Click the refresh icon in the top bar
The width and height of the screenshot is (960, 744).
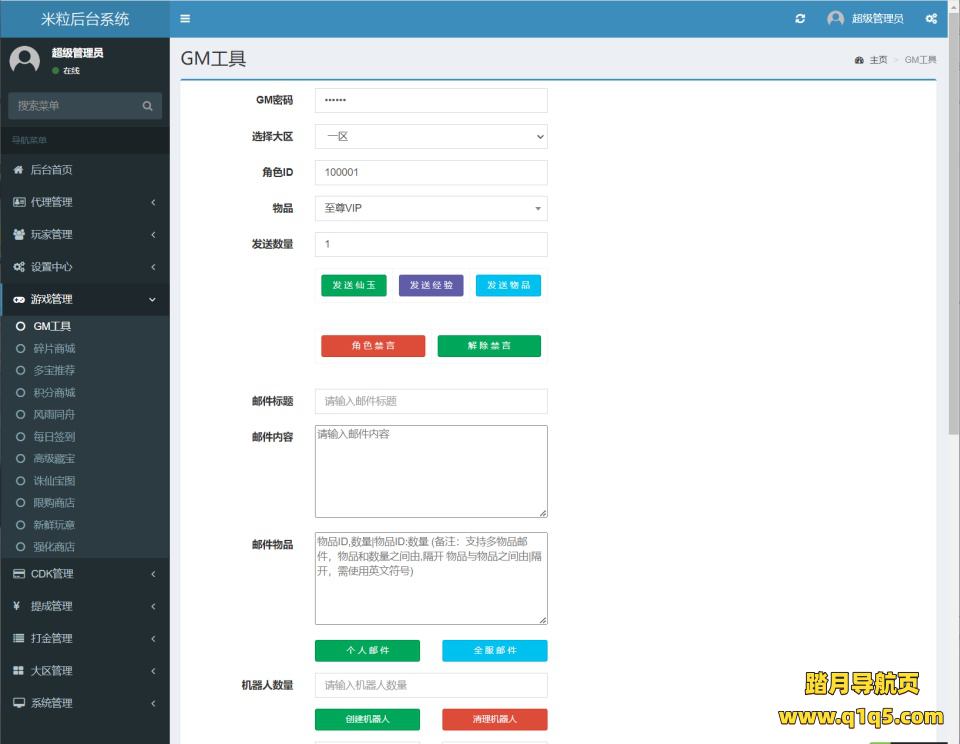click(x=800, y=19)
